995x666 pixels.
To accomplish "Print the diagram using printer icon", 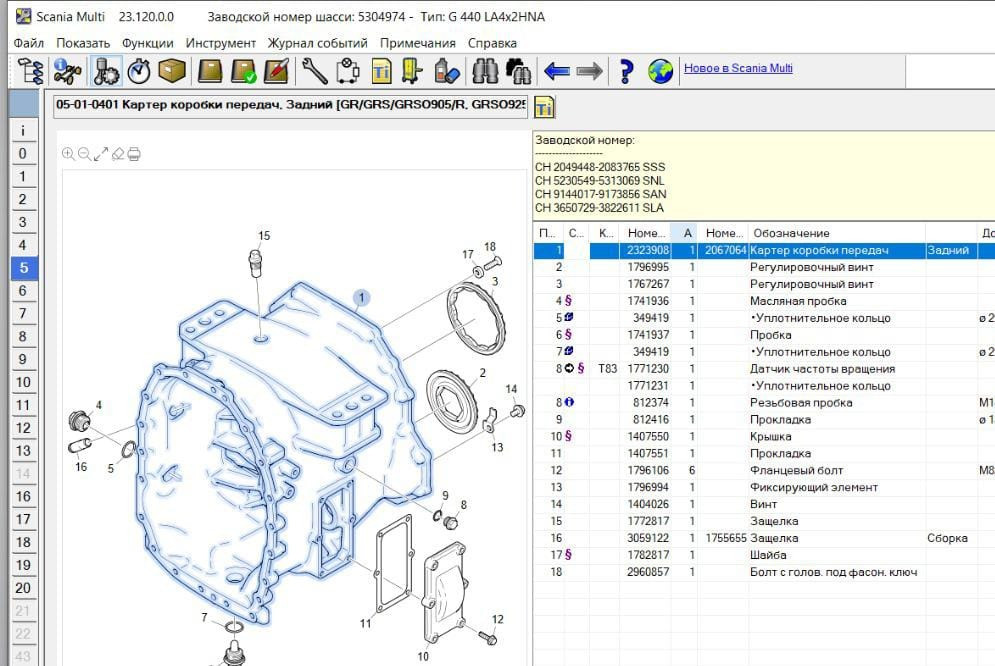I will coord(134,154).
